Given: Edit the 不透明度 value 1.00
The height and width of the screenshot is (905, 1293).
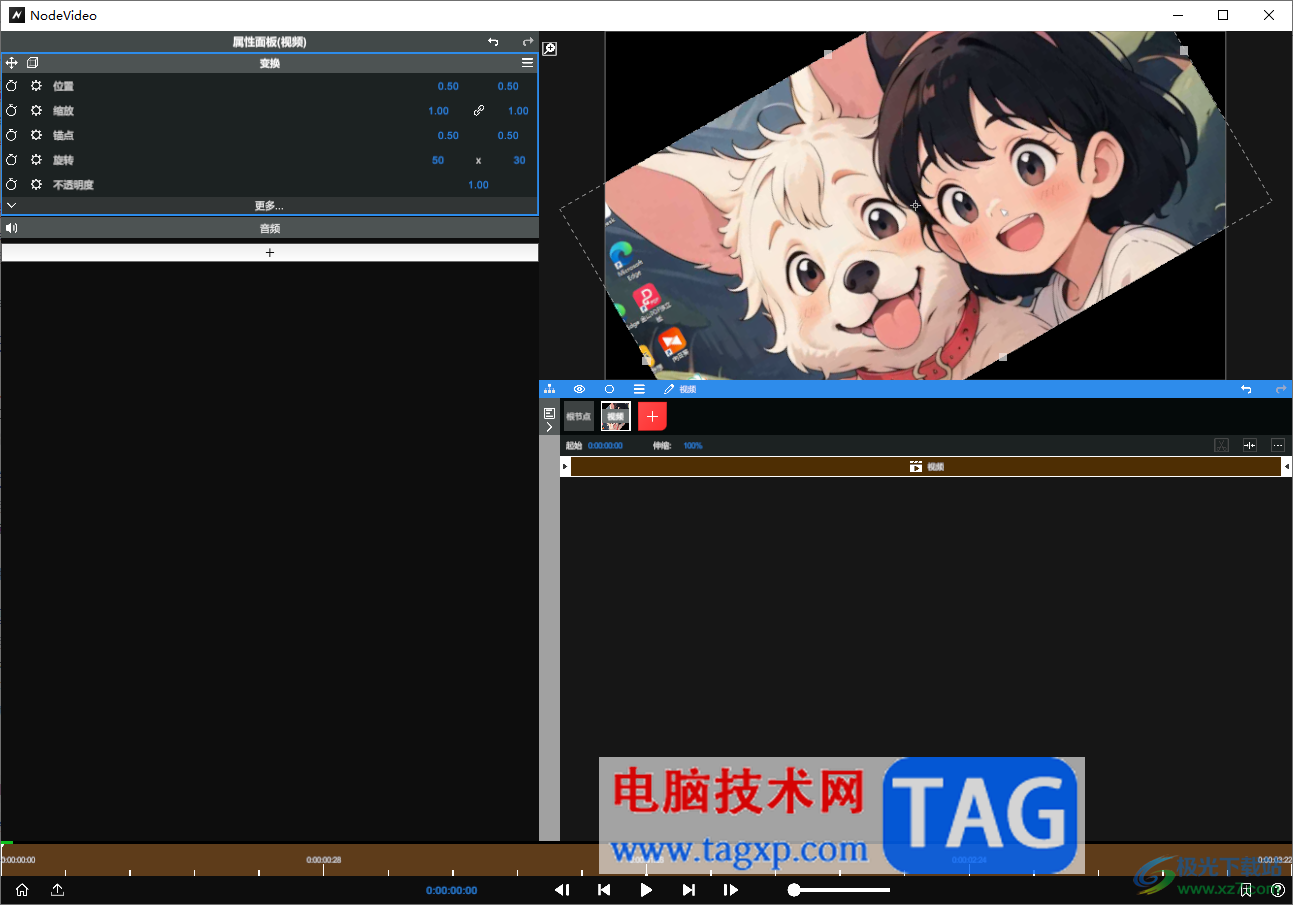Looking at the screenshot, I should pos(479,185).
